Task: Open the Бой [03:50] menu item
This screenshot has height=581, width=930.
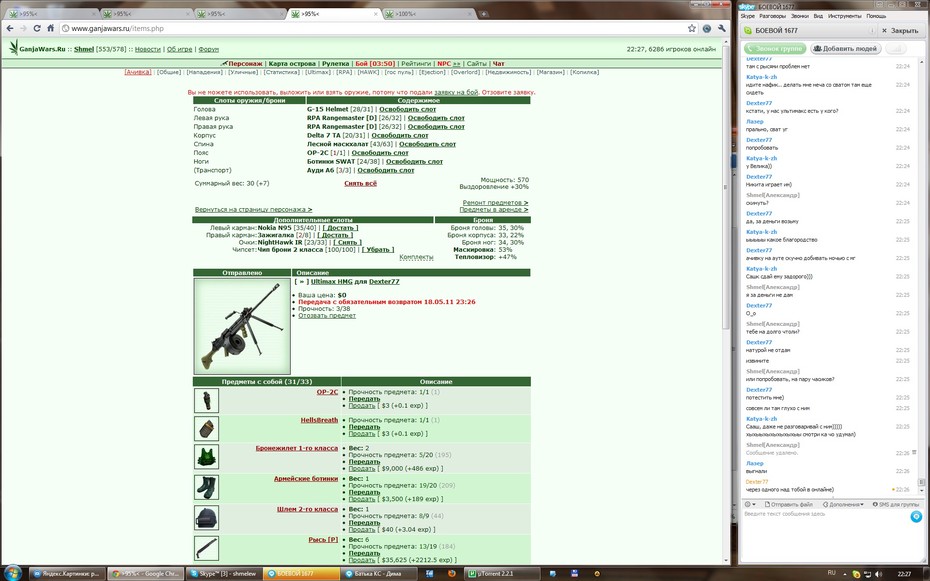Action: [x=375, y=63]
